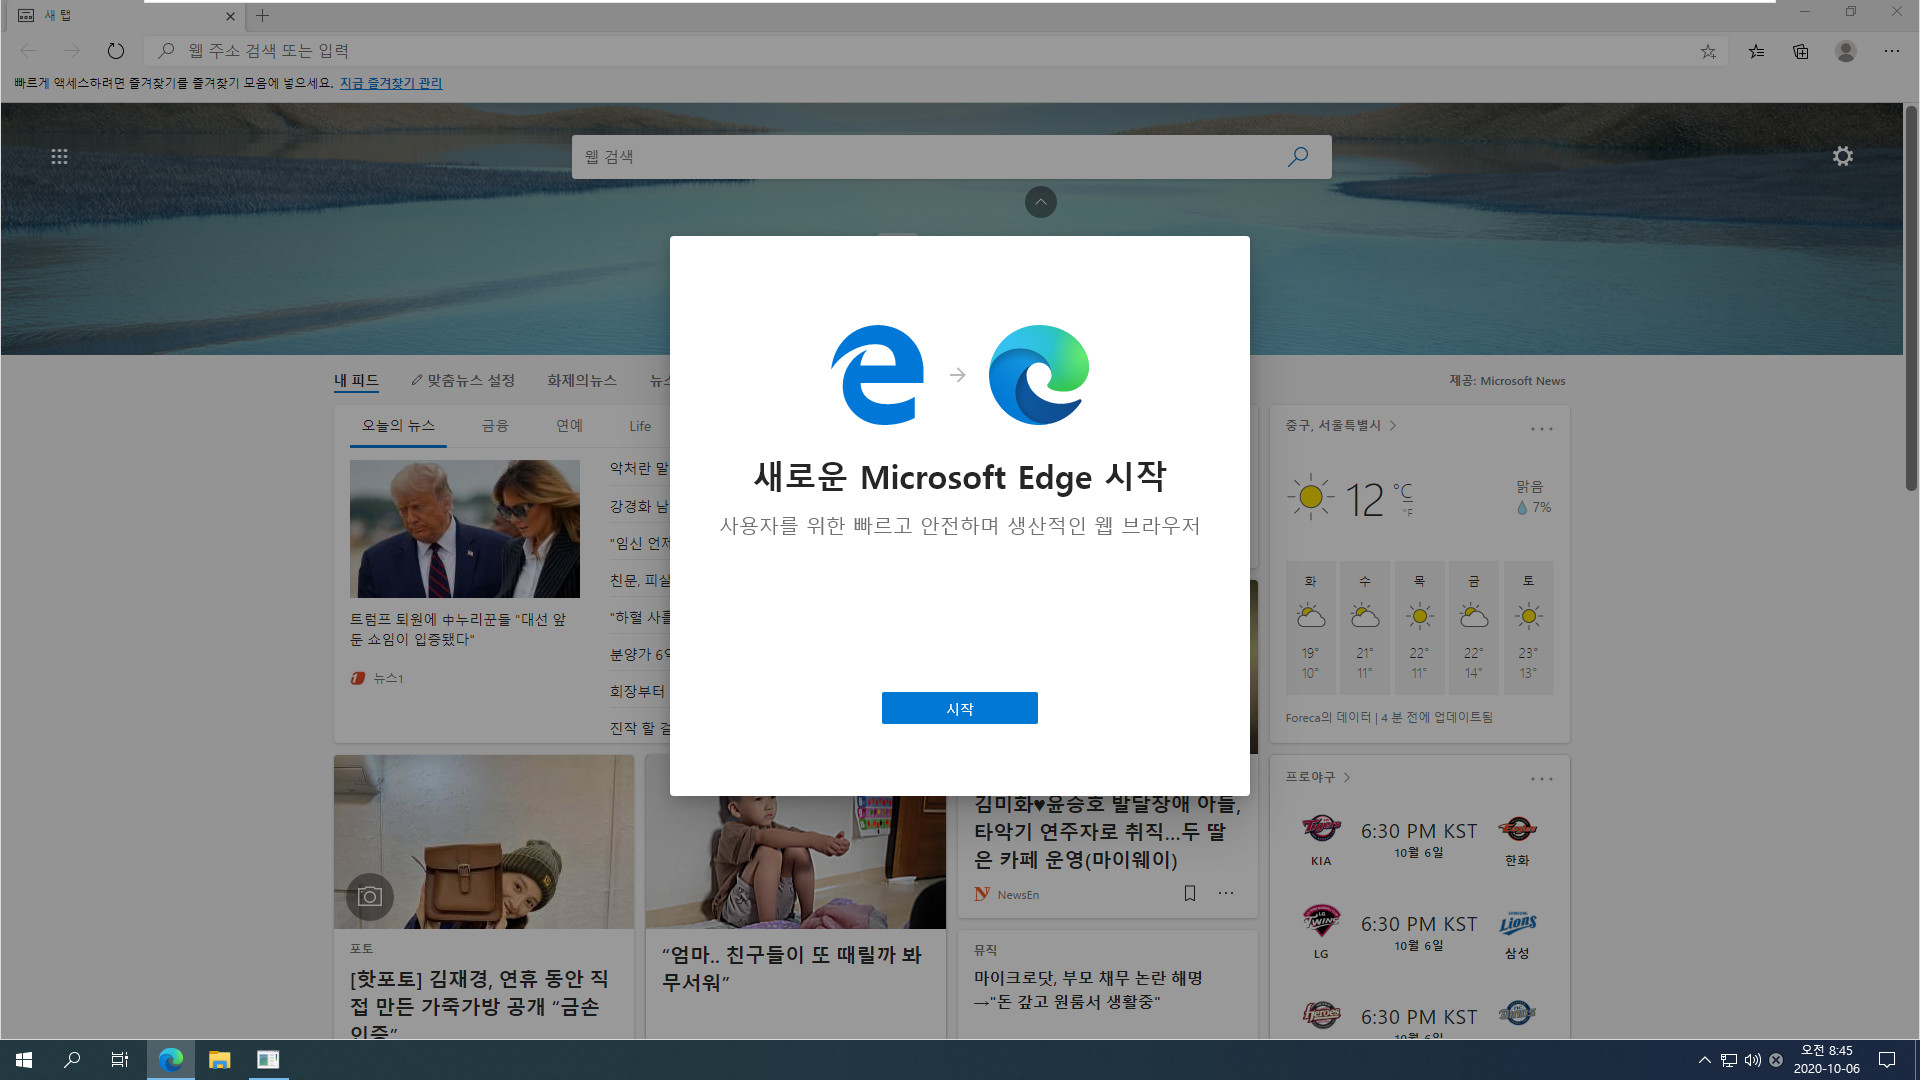Click the scroll up arrow chevron
Image resolution: width=1920 pixels, height=1080 pixels.
1039,202
